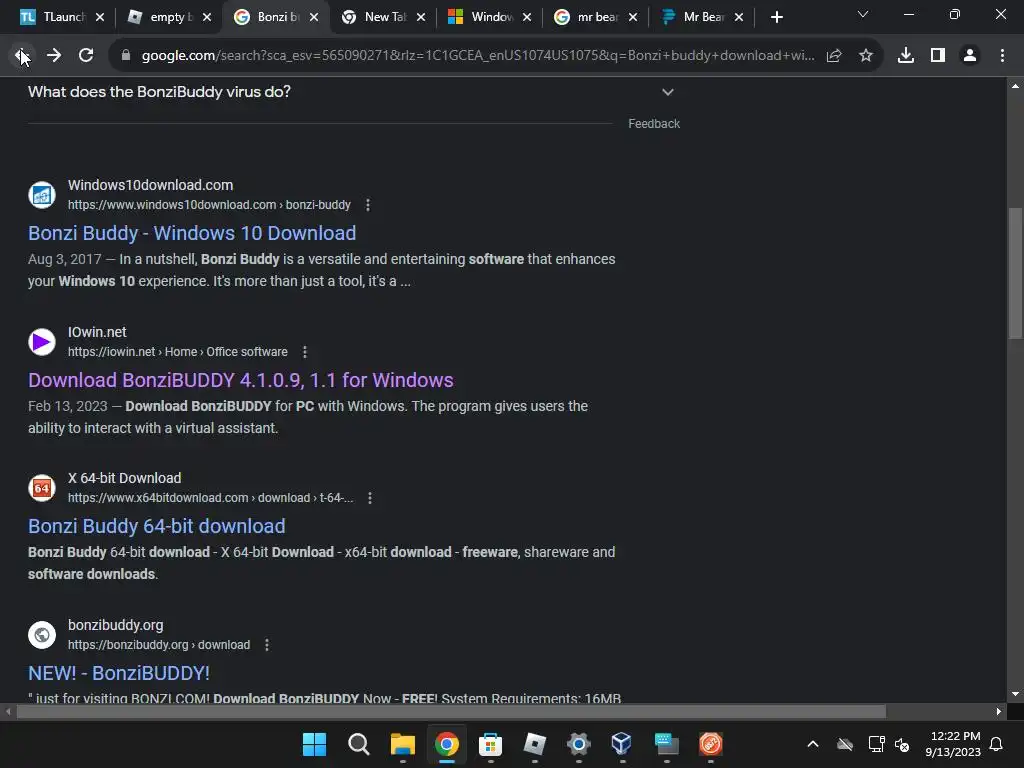This screenshot has width=1024, height=768.
Task: Click Chrome icon in taskbar
Action: pos(447,744)
